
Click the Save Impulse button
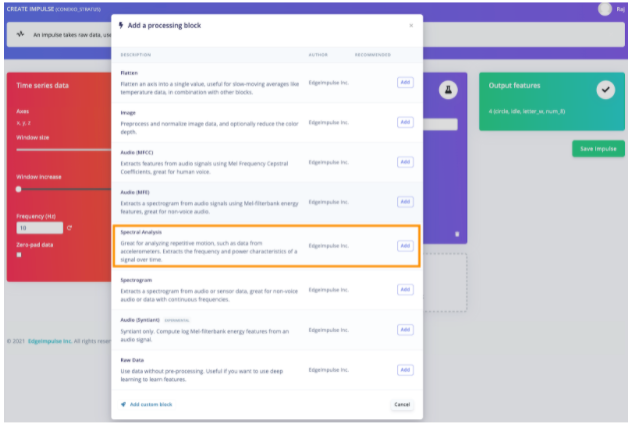(598, 148)
